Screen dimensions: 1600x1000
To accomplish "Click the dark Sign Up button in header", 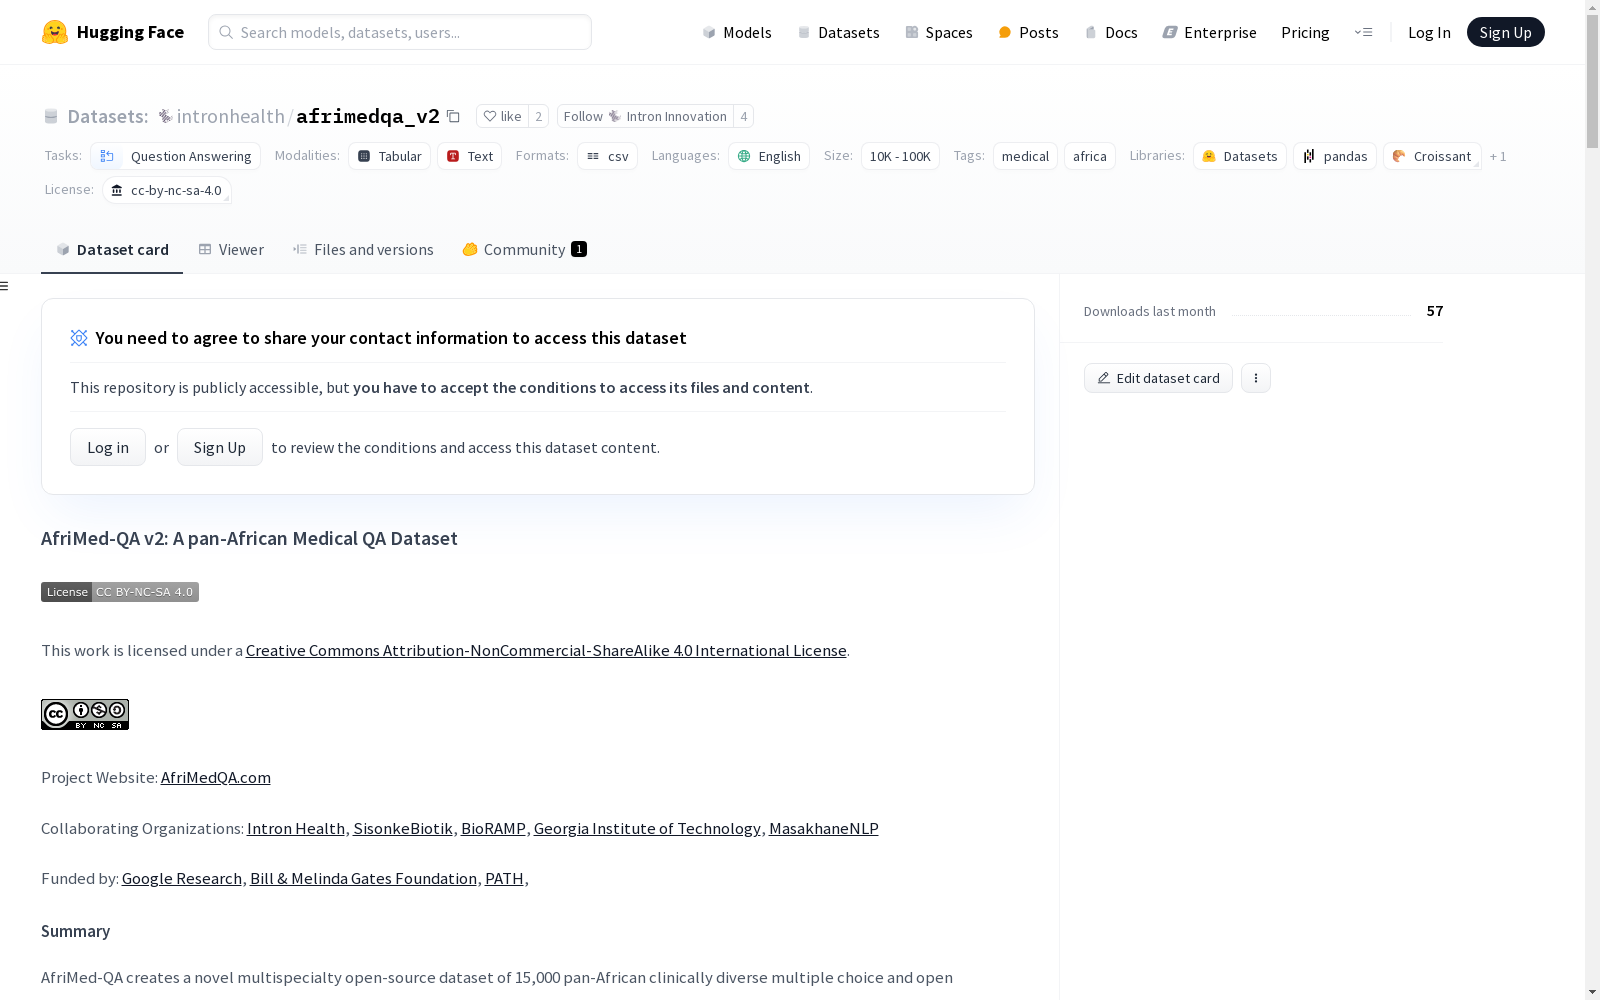I will [x=1505, y=32].
